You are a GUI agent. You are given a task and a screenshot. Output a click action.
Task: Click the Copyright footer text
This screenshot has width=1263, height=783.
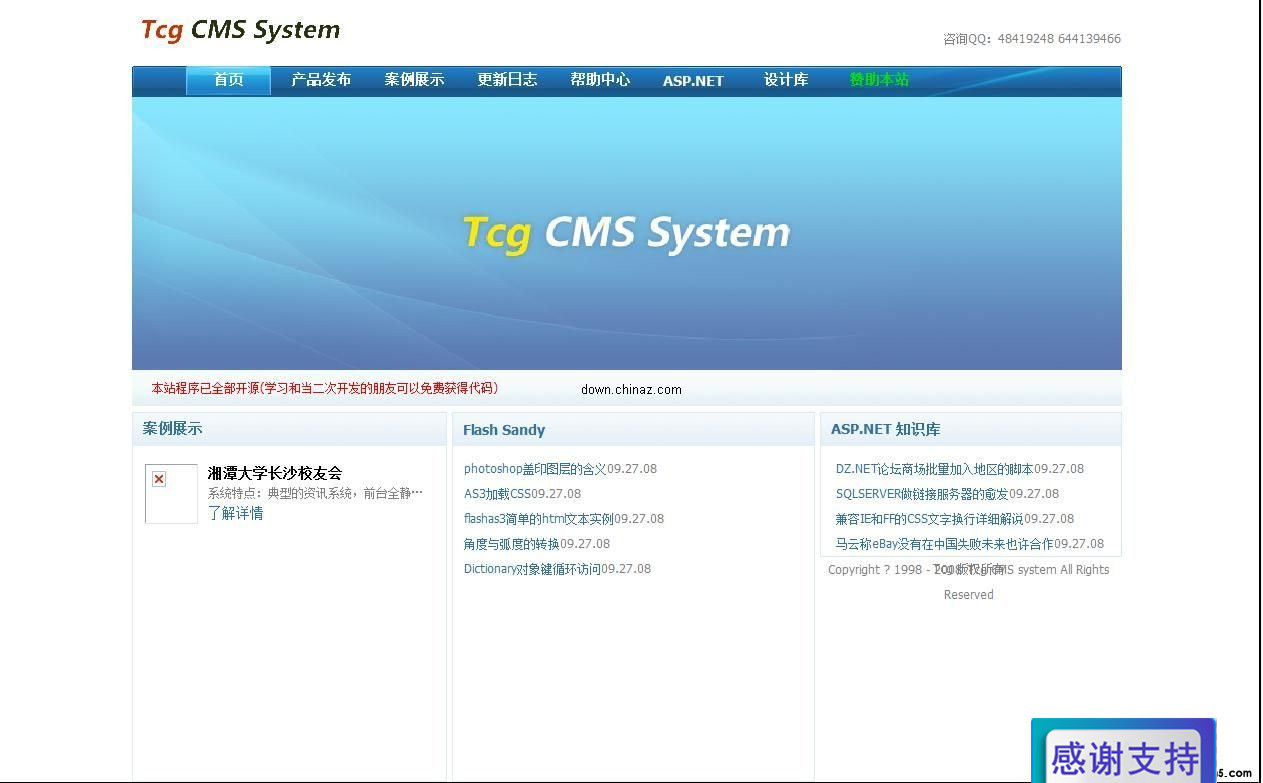tap(968, 582)
